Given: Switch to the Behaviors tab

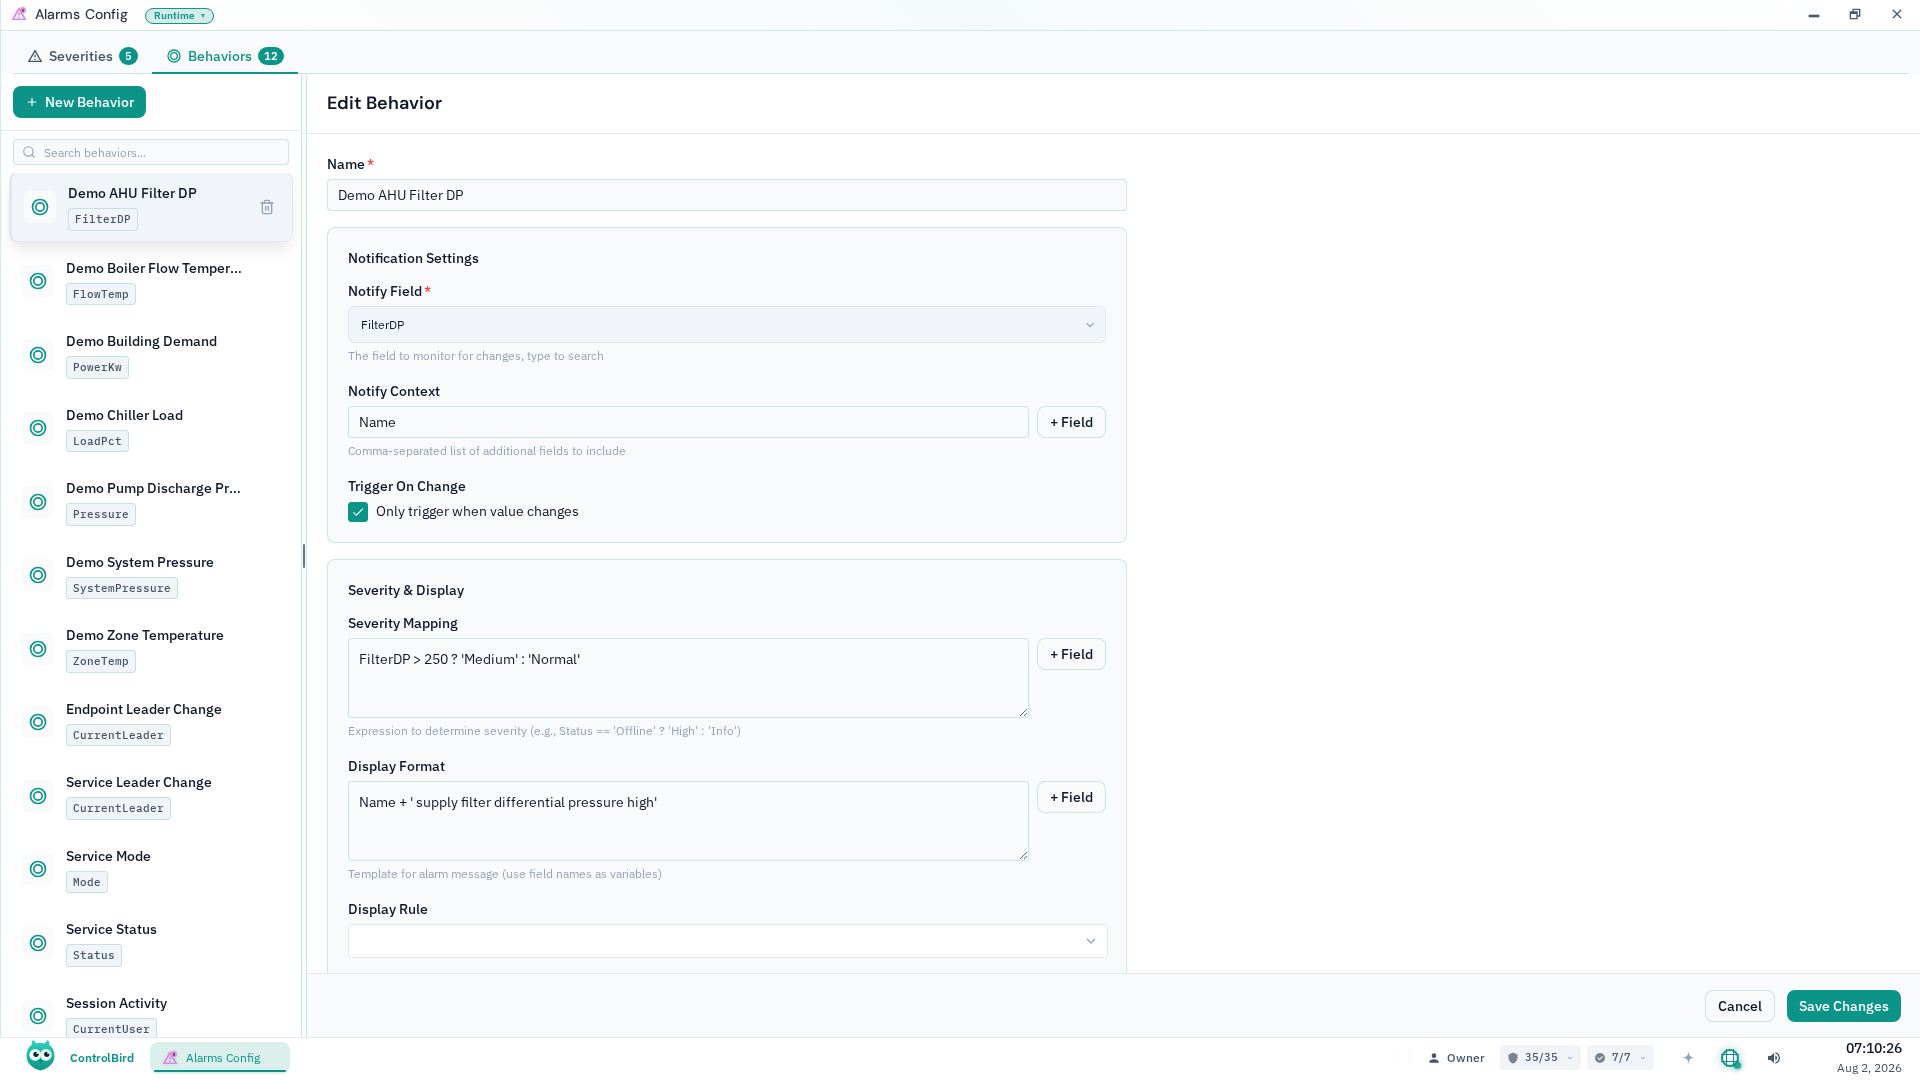Looking at the screenshot, I should [225, 56].
